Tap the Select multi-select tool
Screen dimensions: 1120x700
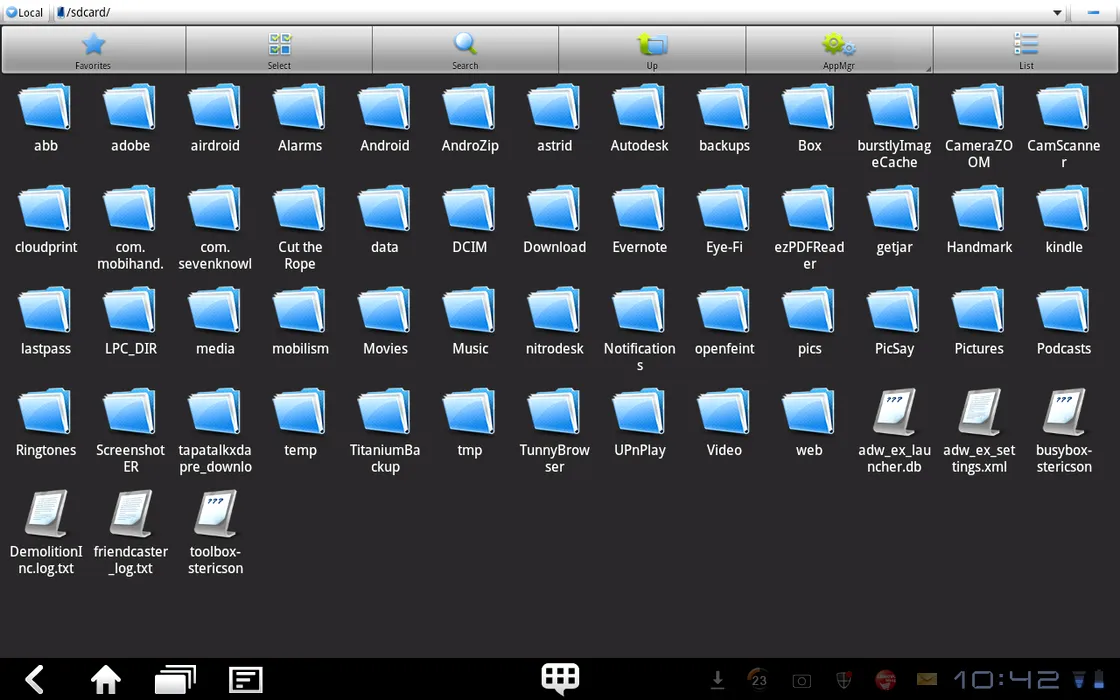[279, 49]
